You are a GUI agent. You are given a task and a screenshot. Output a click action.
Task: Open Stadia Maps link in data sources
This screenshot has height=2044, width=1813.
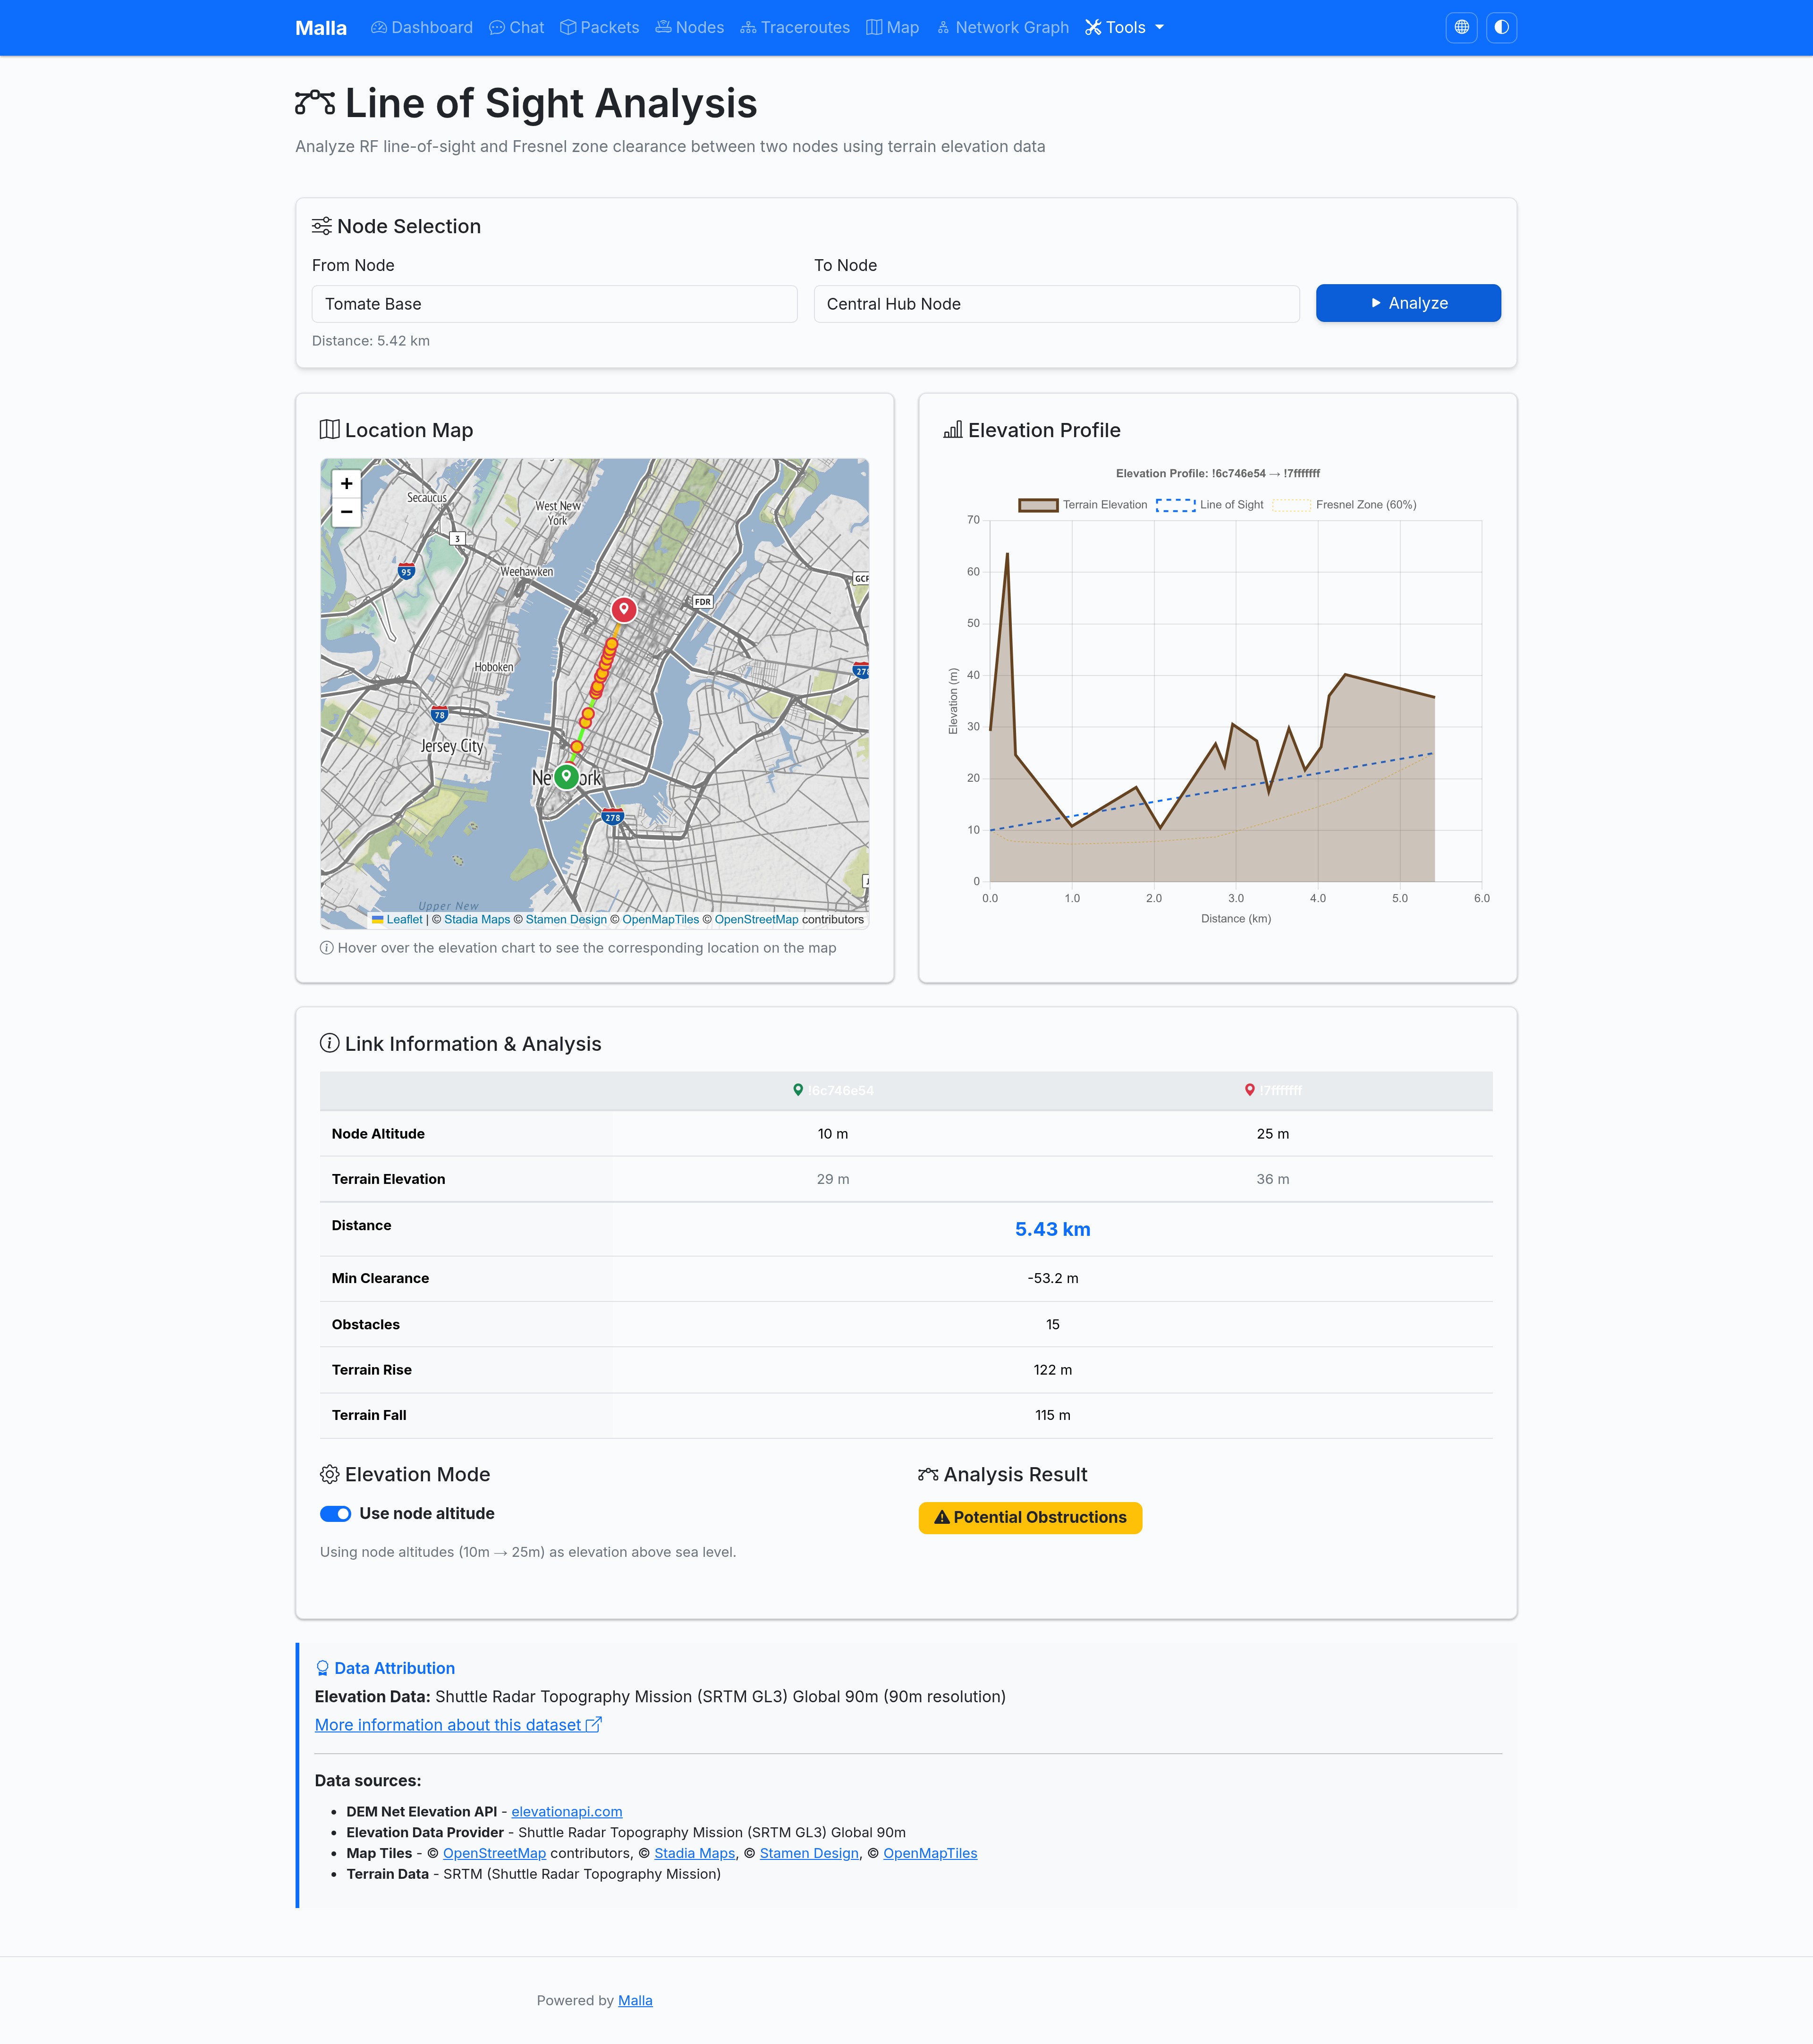[x=695, y=1854]
